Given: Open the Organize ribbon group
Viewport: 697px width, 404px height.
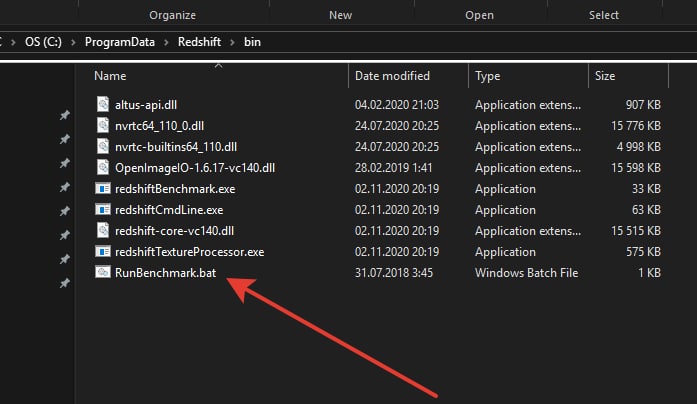Looking at the screenshot, I should (172, 15).
